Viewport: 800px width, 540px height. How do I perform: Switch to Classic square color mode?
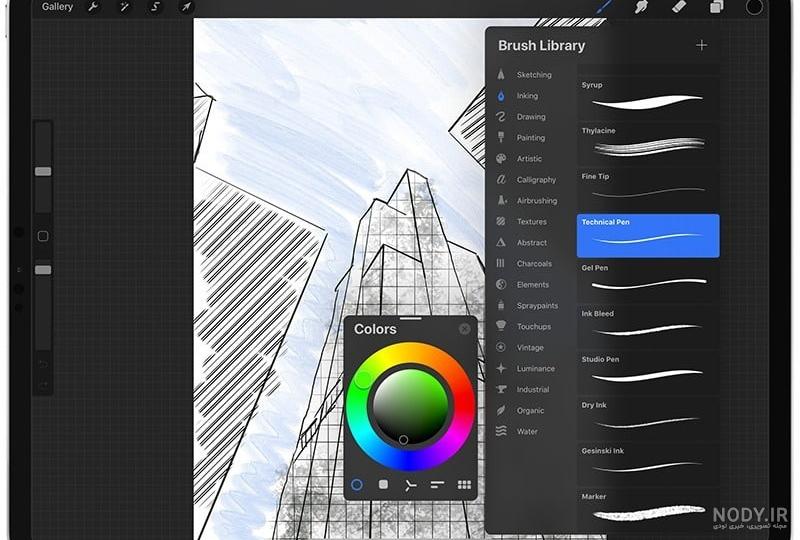point(384,484)
